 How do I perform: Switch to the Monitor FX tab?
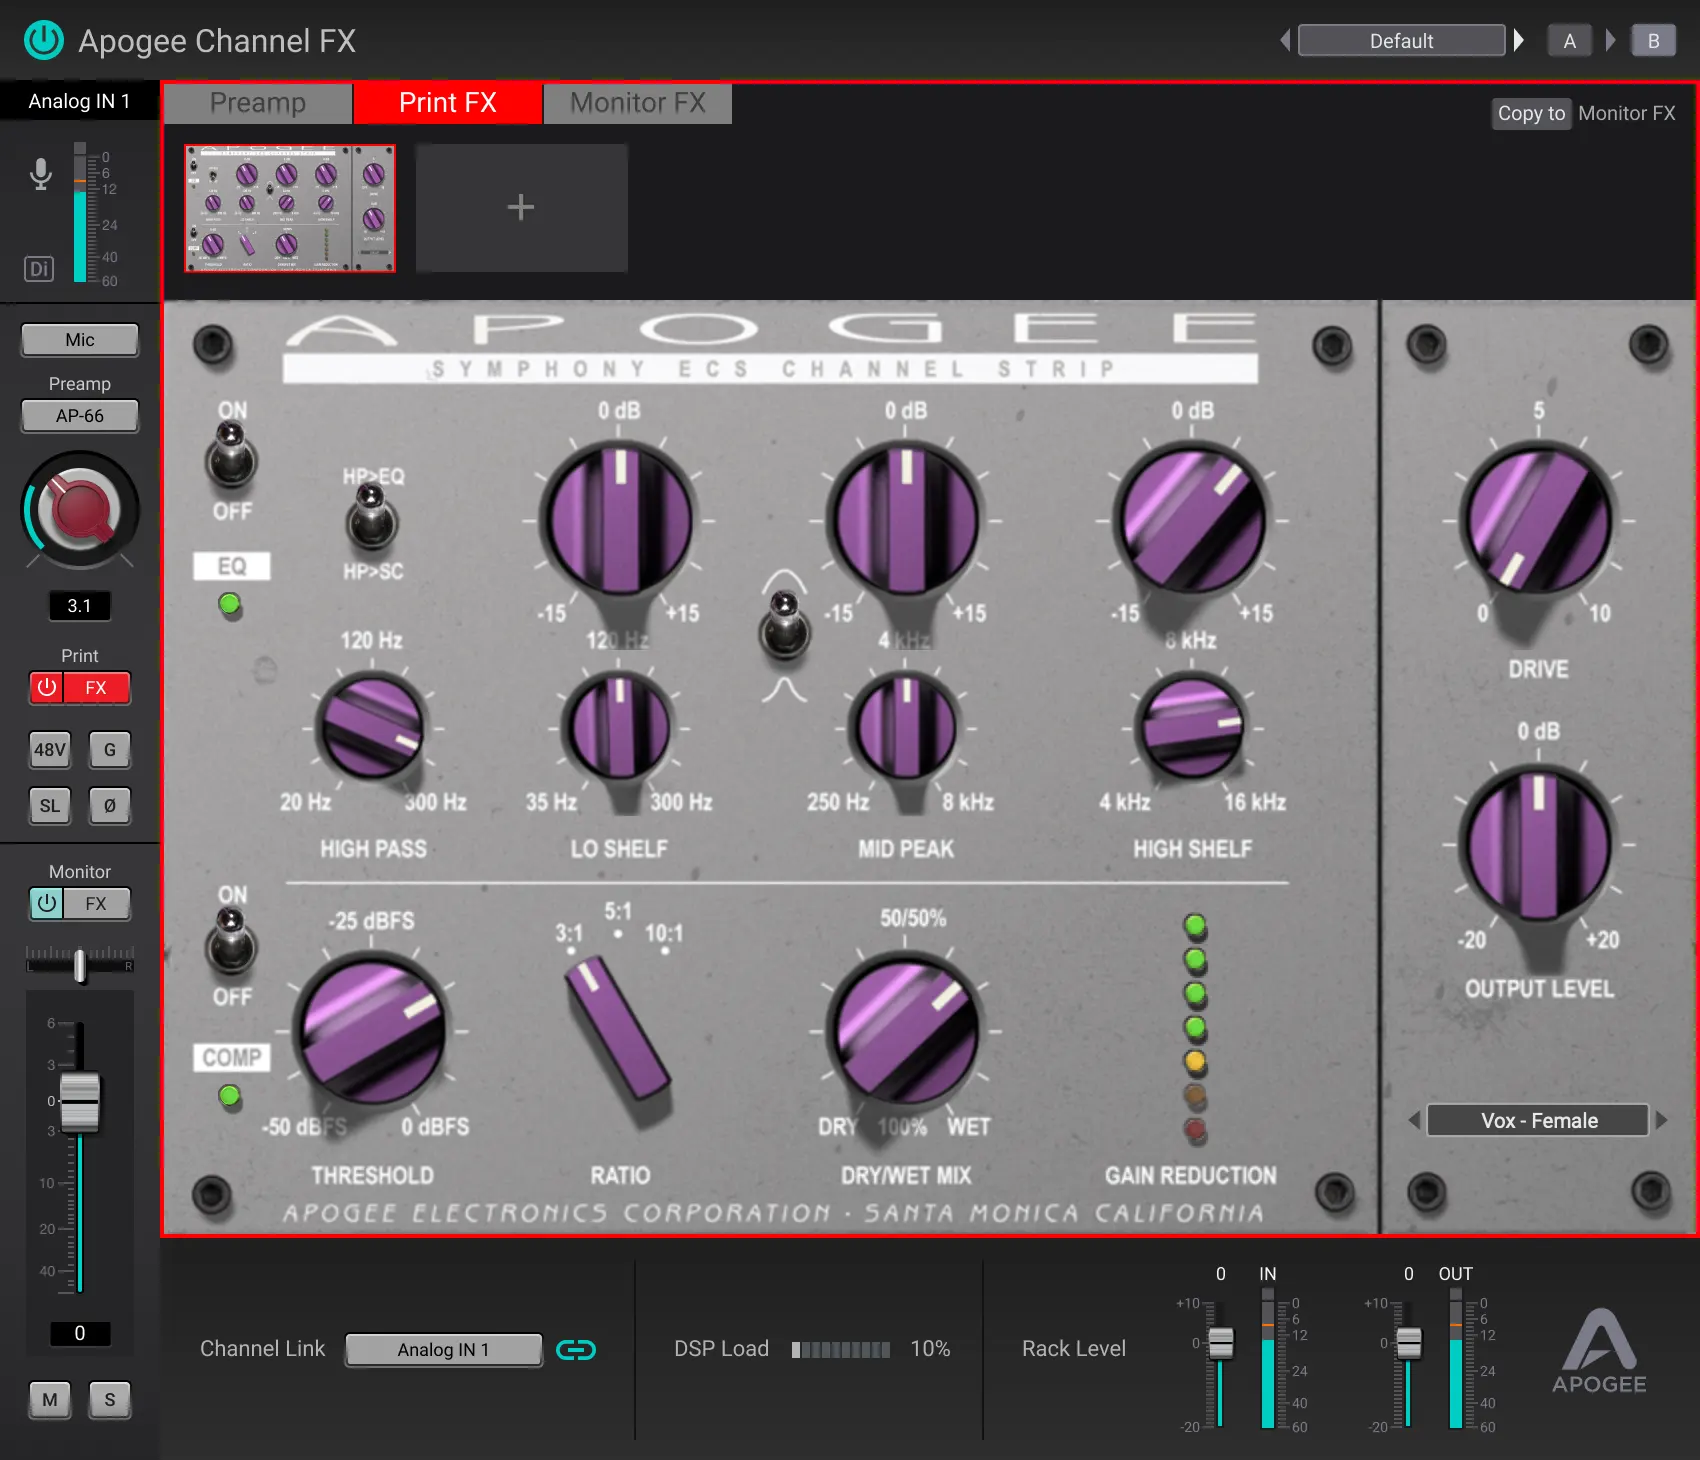click(x=637, y=103)
